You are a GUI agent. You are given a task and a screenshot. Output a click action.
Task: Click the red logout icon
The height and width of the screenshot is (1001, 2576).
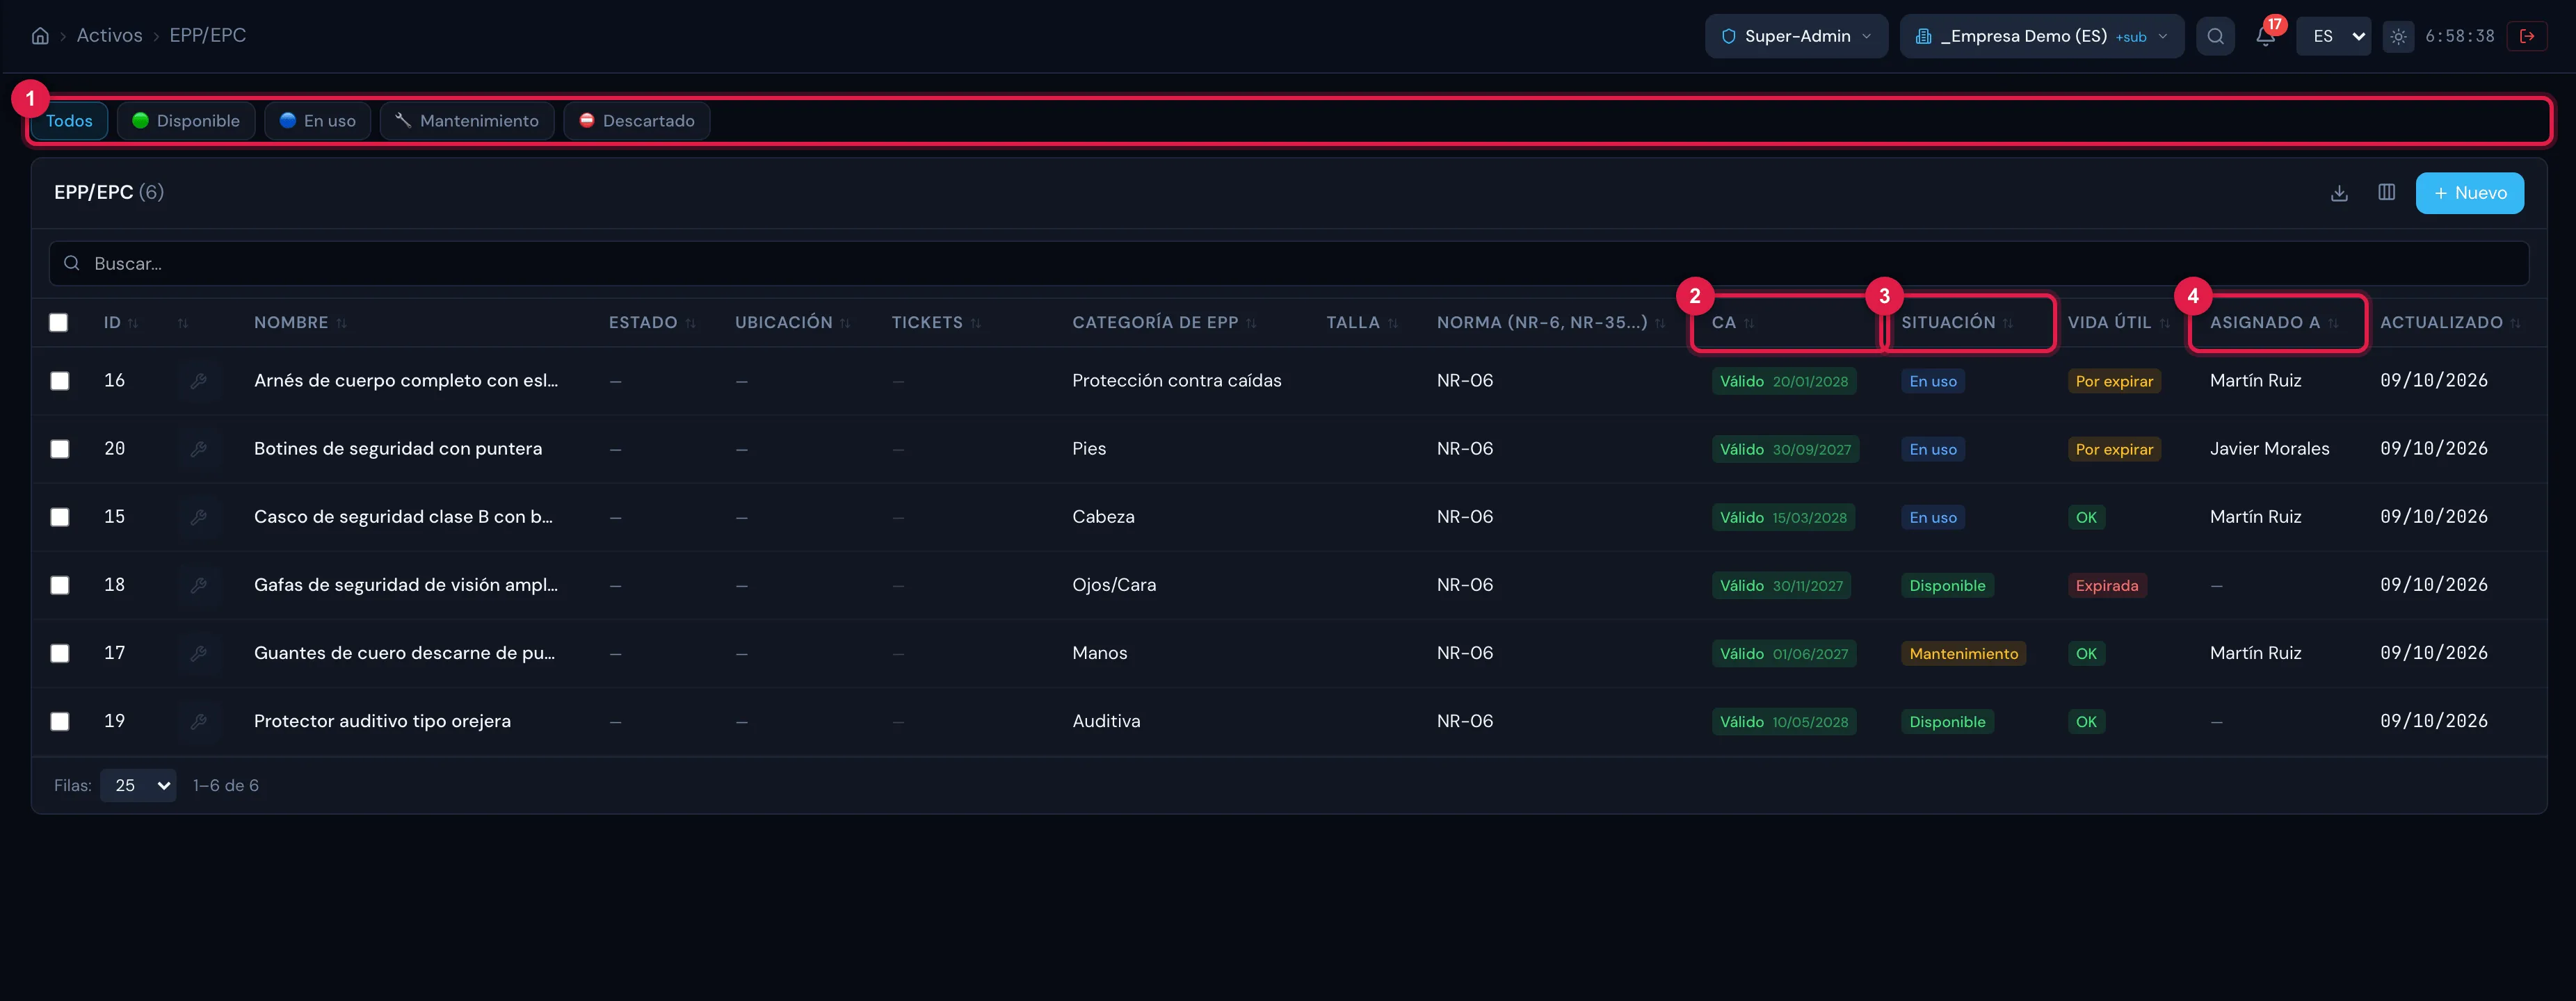pos(2527,36)
